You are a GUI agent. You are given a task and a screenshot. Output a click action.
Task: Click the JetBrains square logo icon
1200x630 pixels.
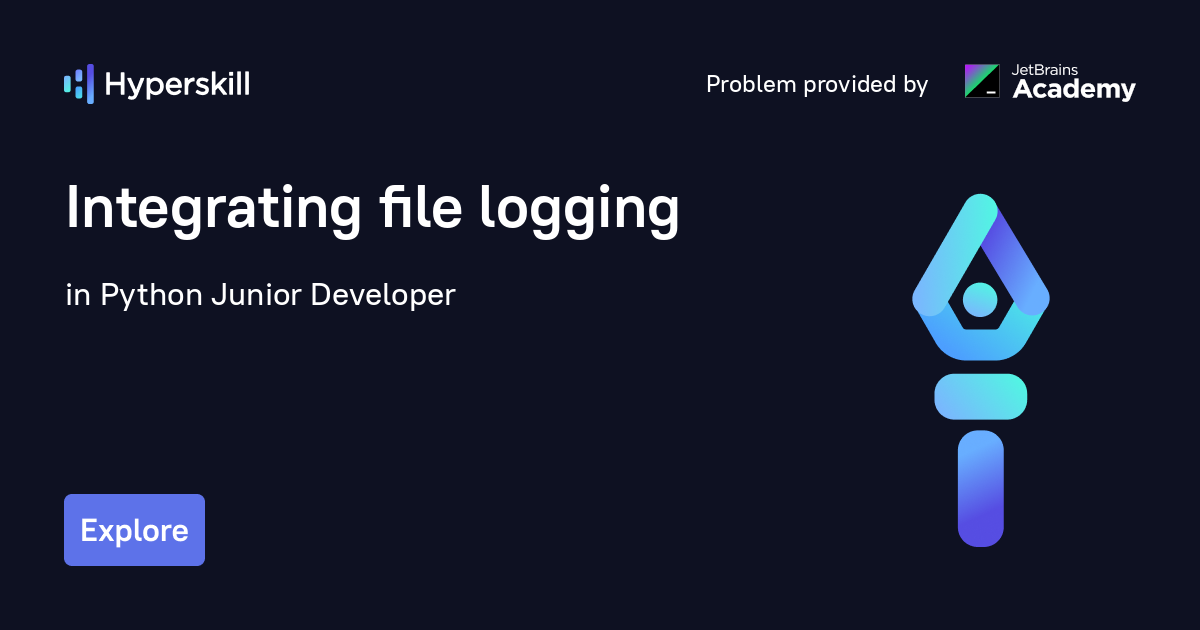981,81
